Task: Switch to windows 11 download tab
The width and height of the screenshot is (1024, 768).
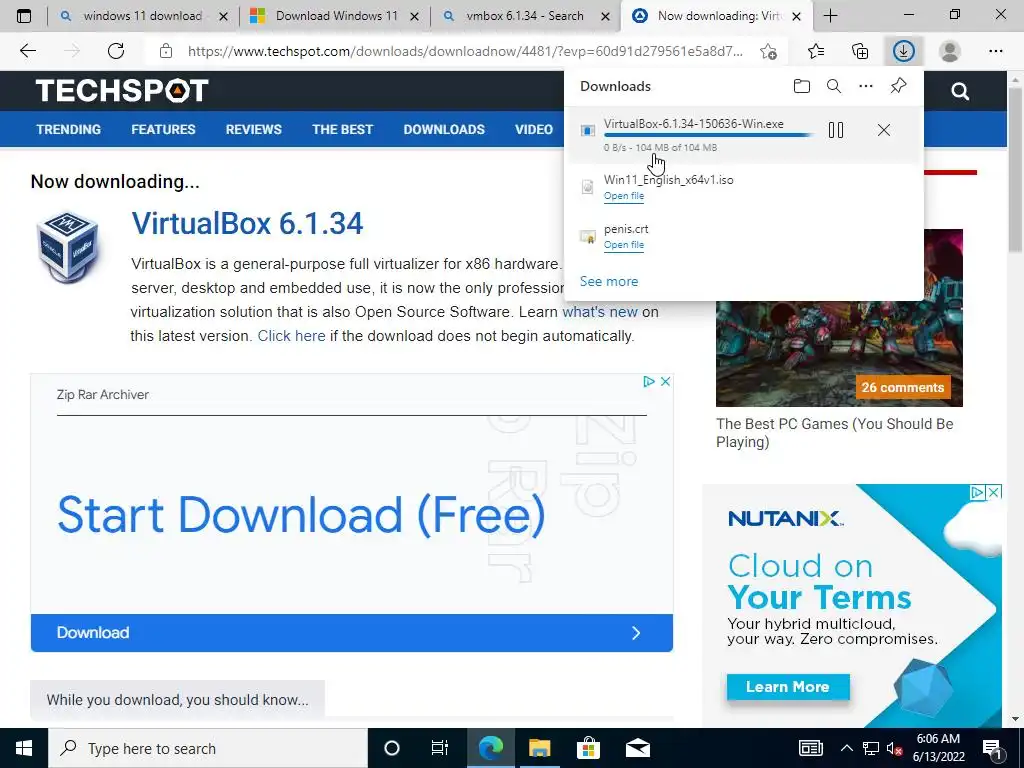Action: pyautogui.click(x=142, y=16)
